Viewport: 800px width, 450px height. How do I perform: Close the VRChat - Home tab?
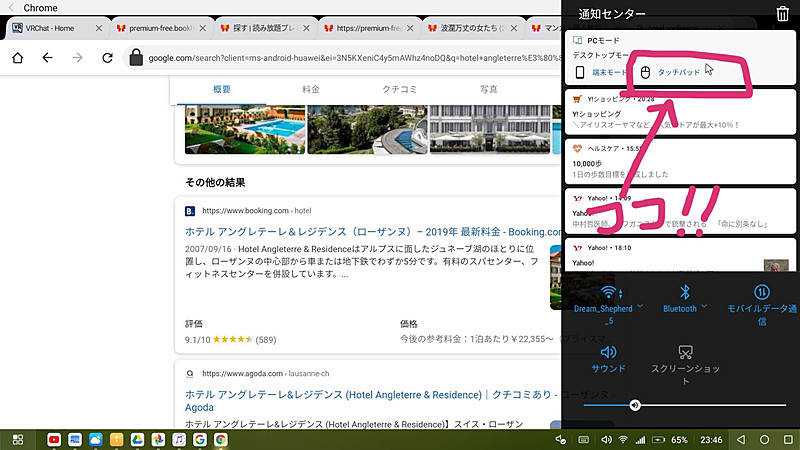99,28
